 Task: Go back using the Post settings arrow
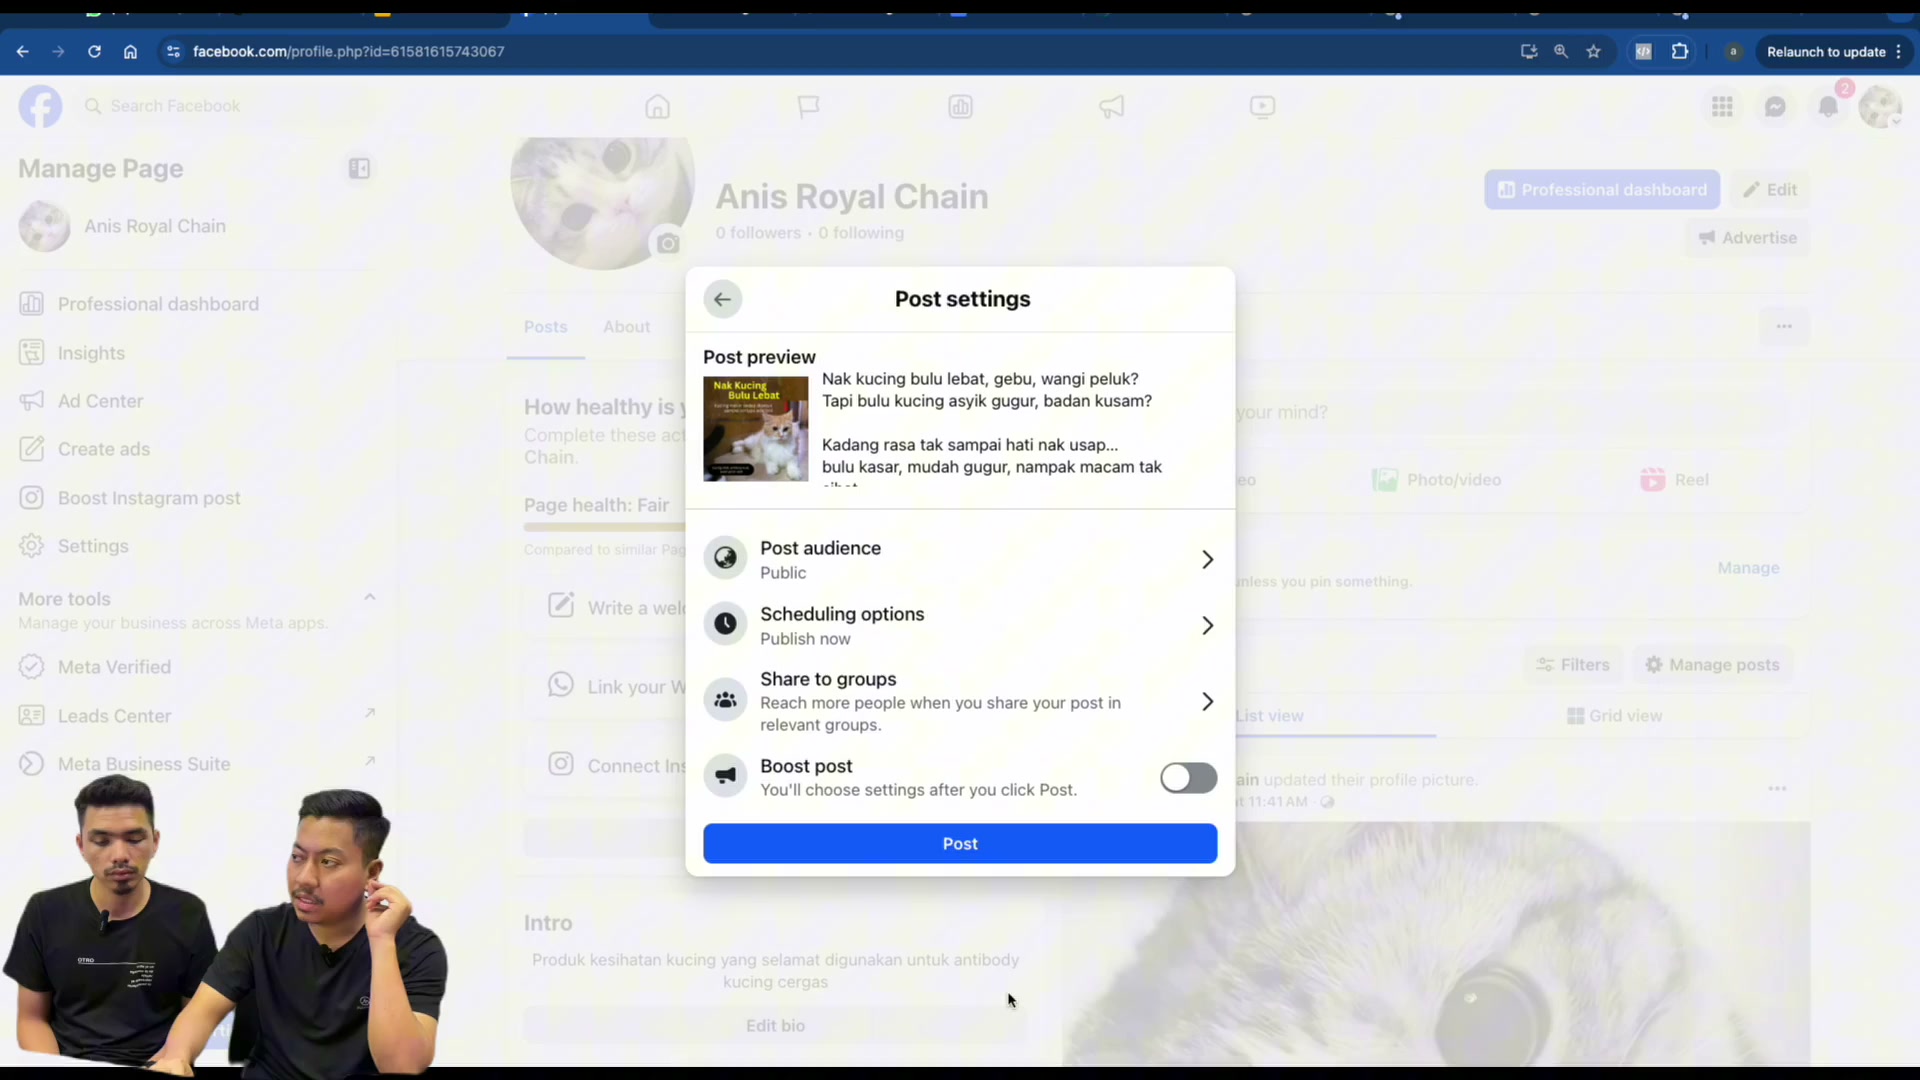coord(722,299)
